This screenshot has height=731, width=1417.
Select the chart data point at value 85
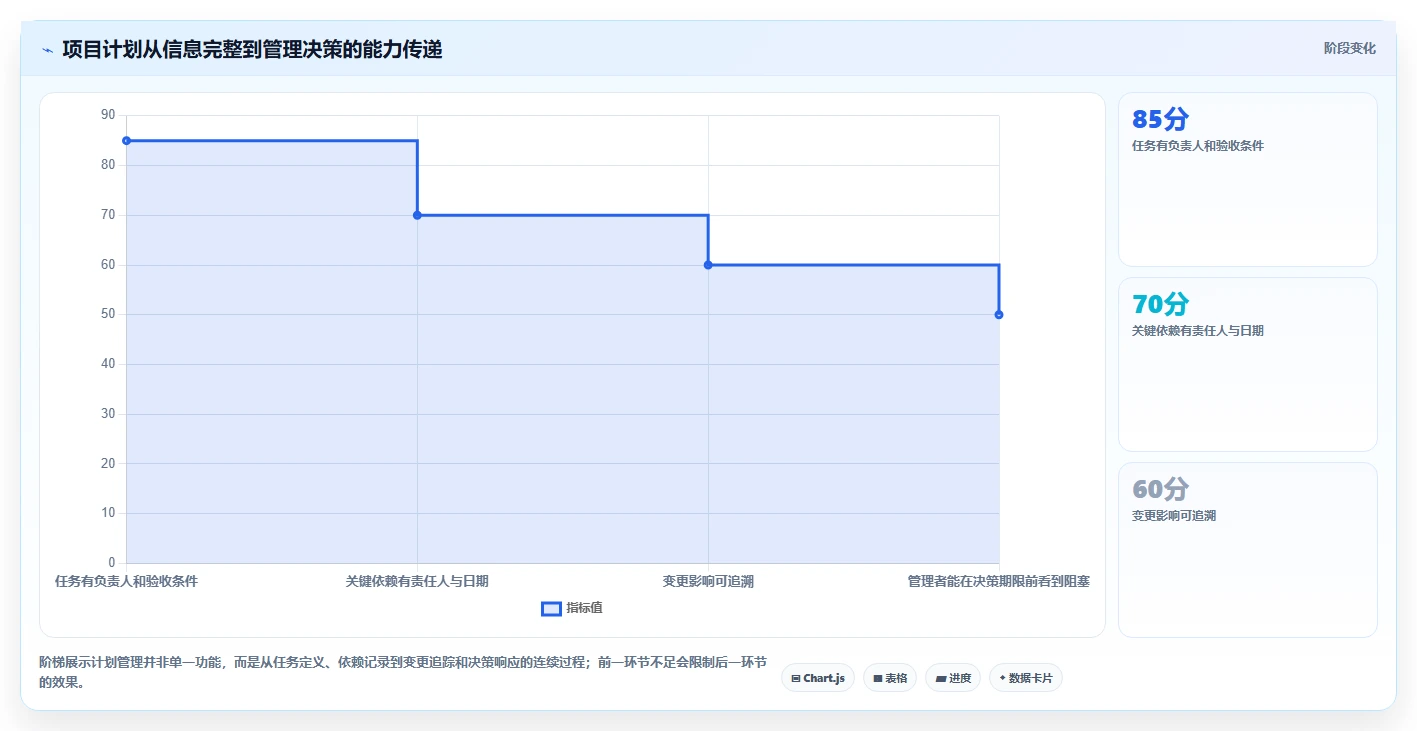[x=126, y=141]
